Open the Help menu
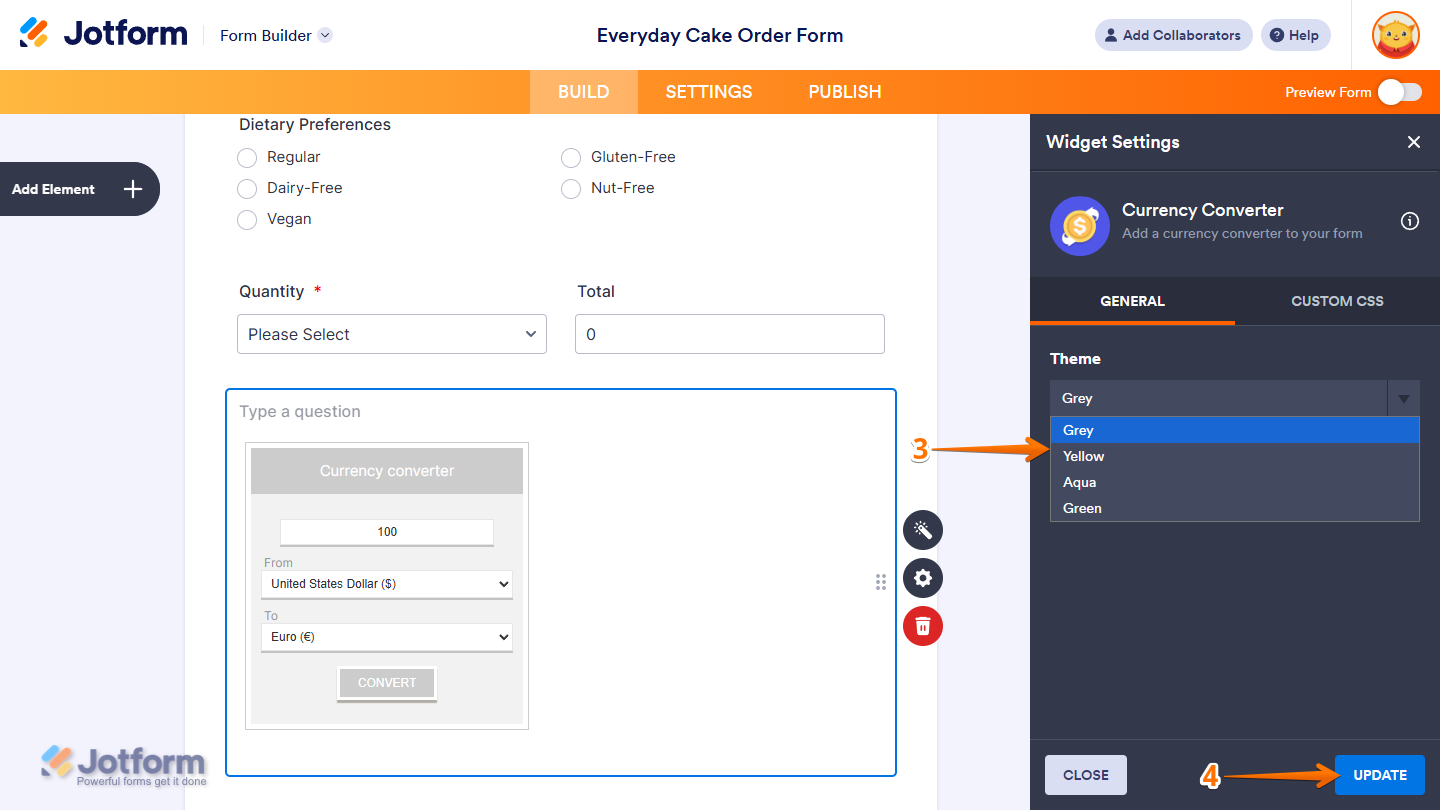This screenshot has width=1440, height=810. [1295, 35]
